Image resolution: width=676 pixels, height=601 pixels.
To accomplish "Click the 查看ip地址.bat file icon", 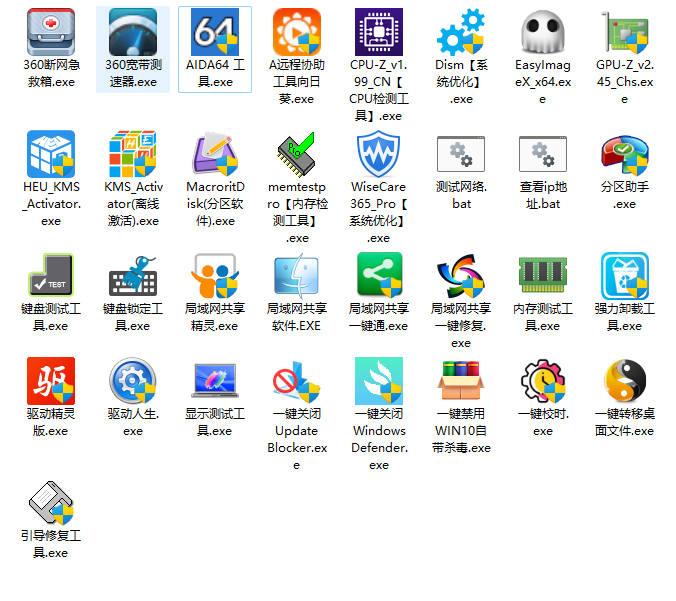I will (x=542, y=154).
